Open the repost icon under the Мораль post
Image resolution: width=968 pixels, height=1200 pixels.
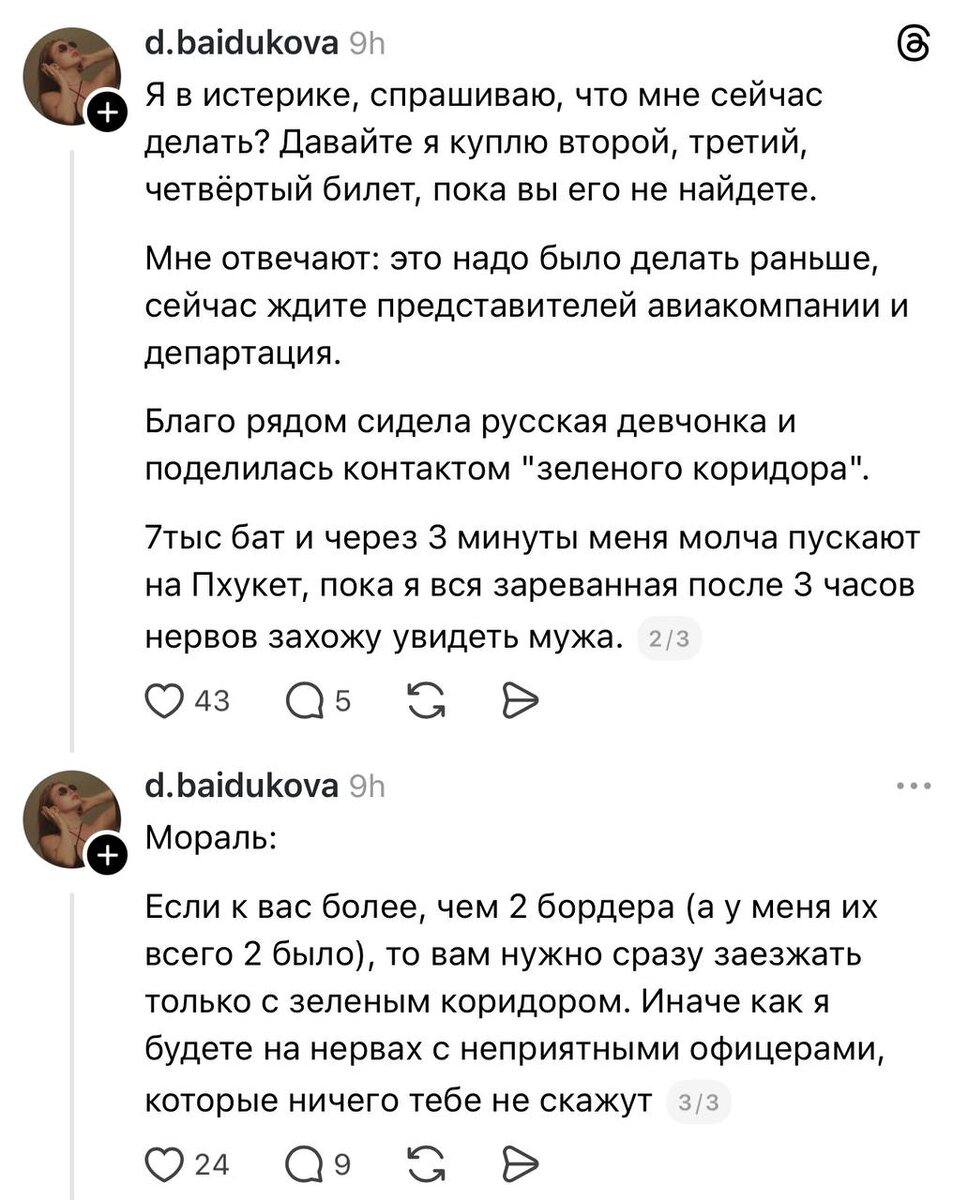(x=428, y=1163)
